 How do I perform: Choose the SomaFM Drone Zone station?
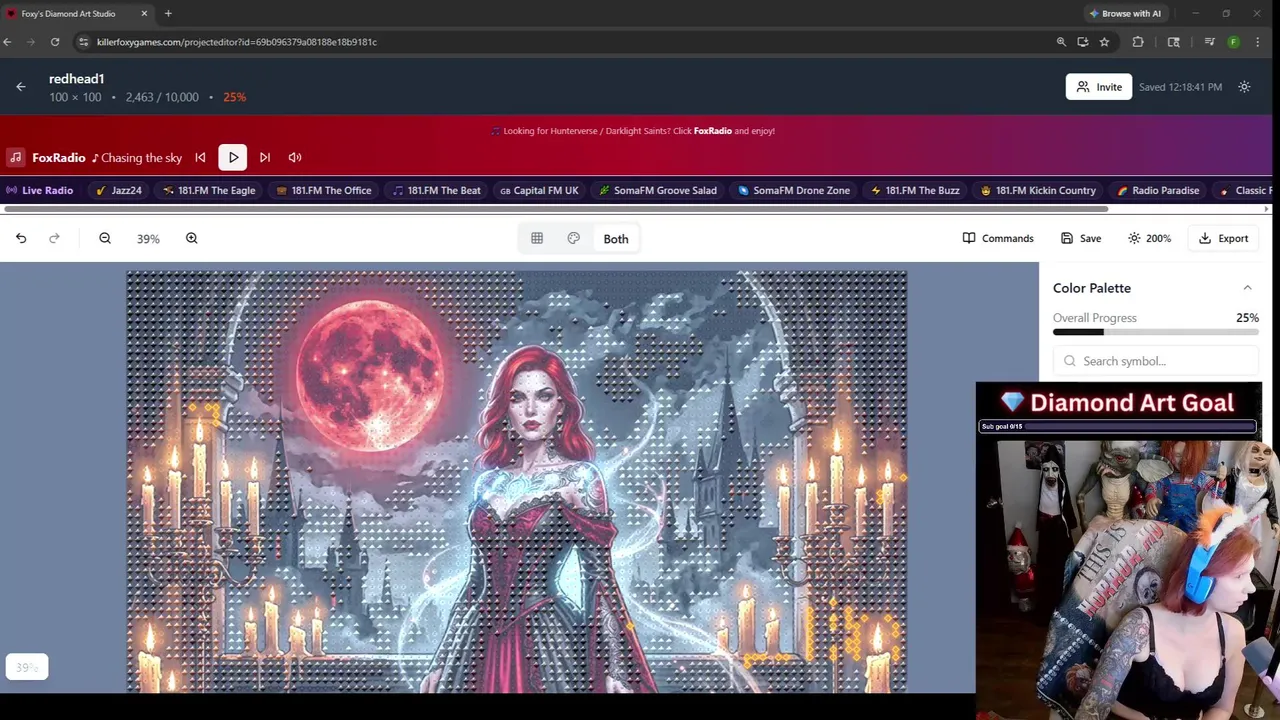click(x=794, y=190)
